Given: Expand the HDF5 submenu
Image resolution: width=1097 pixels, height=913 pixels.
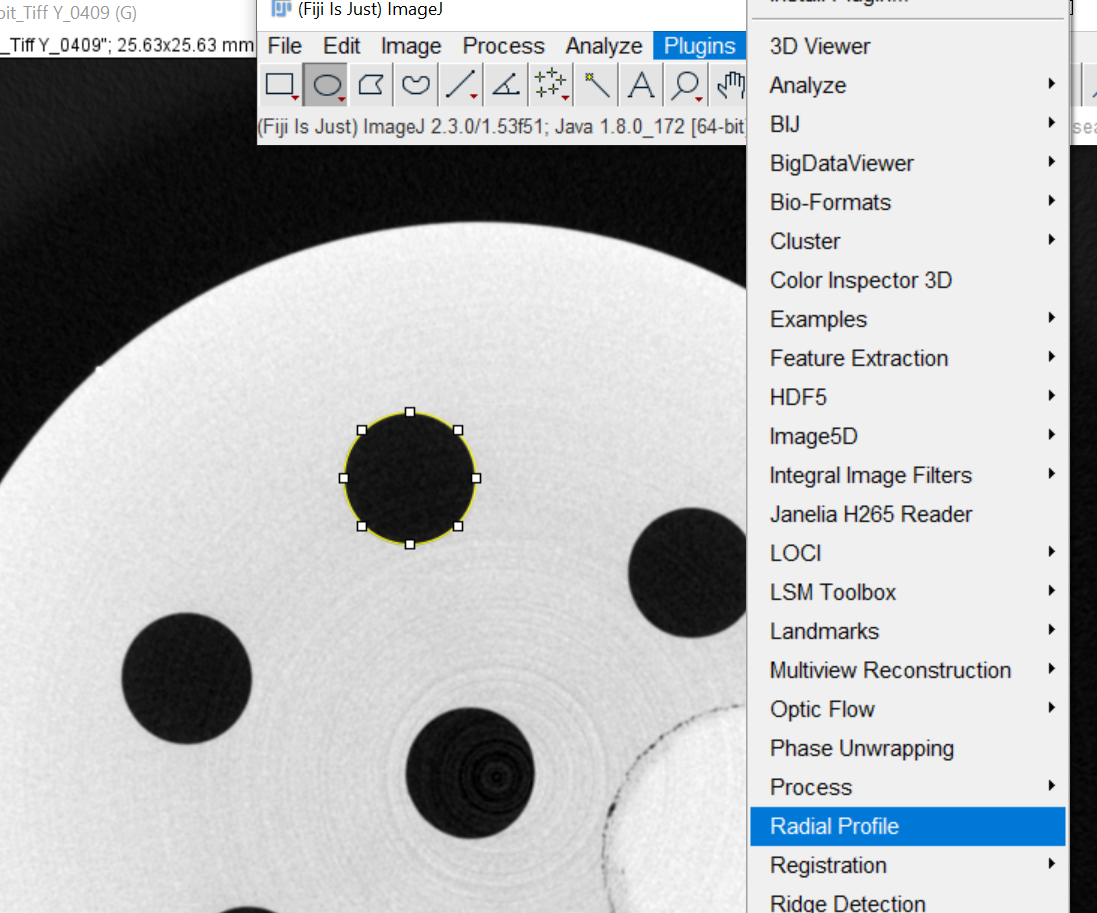Looking at the screenshot, I should tap(907, 397).
